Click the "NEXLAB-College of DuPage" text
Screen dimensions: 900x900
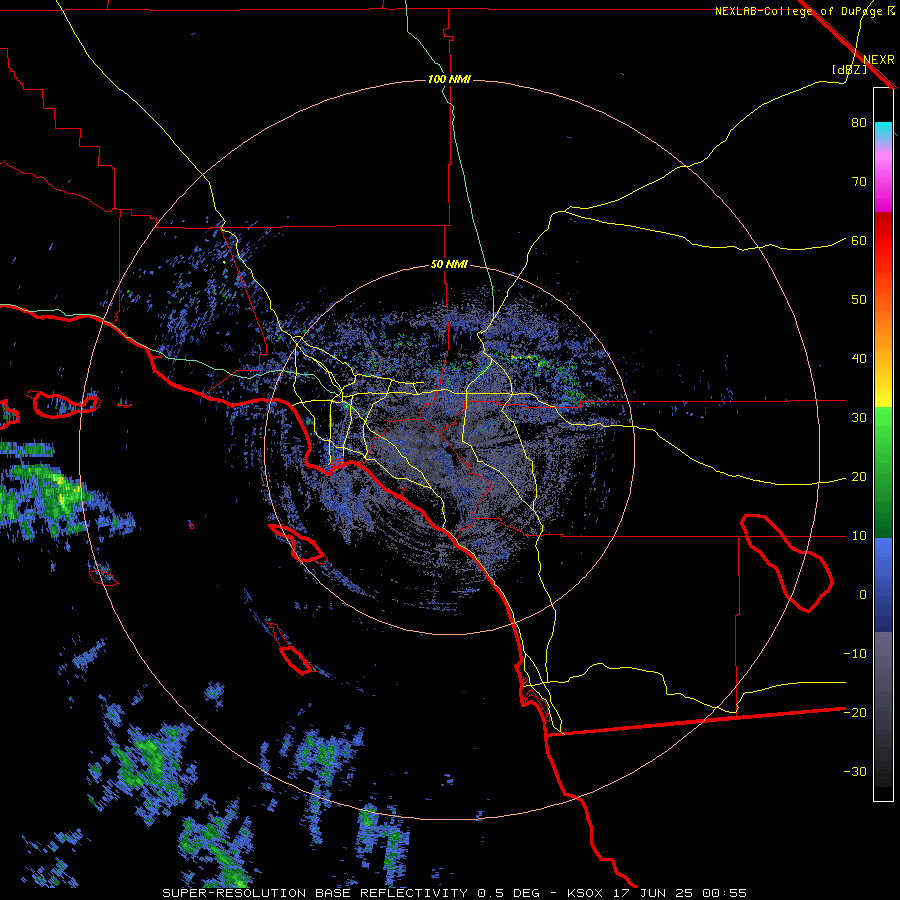[799, 11]
